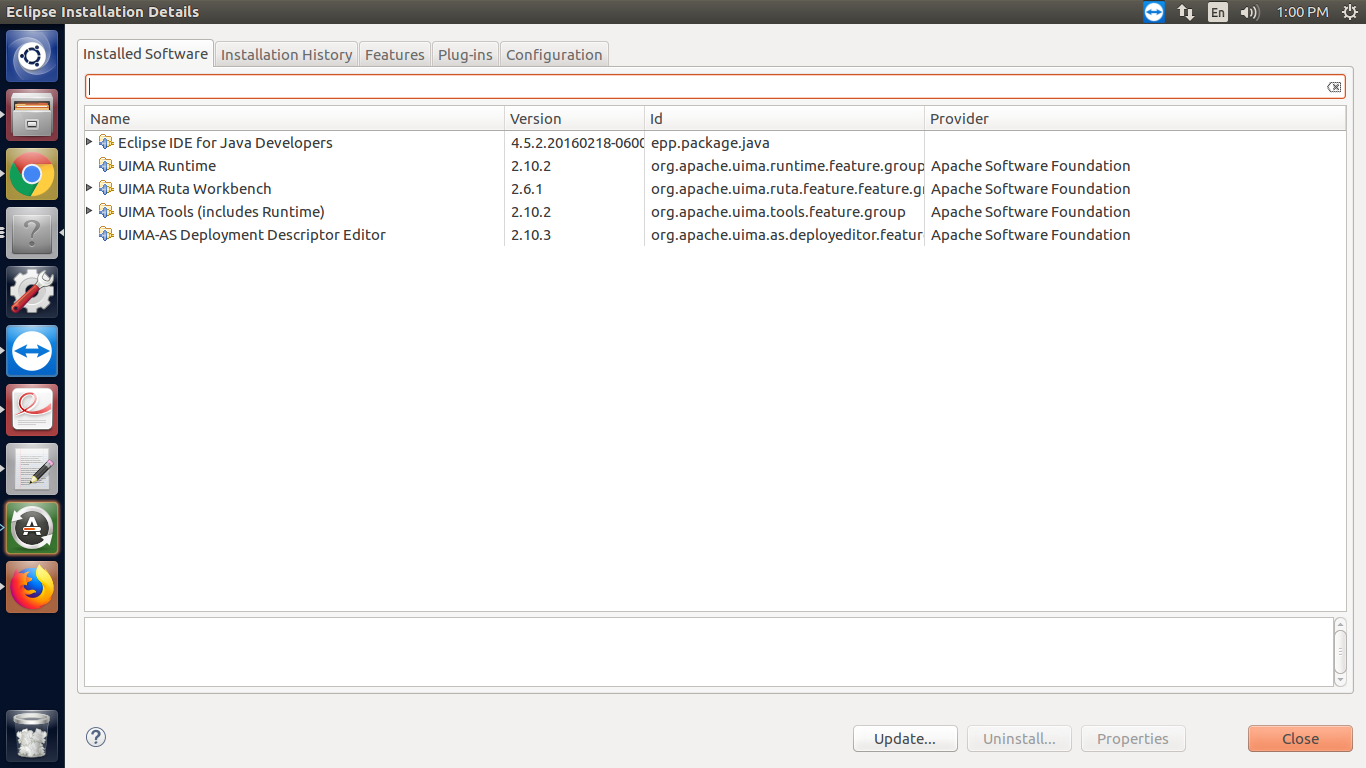This screenshot has height=768, width=1366.
Task: Open the Files manager in the dock
Action: (x=32, y=115)
